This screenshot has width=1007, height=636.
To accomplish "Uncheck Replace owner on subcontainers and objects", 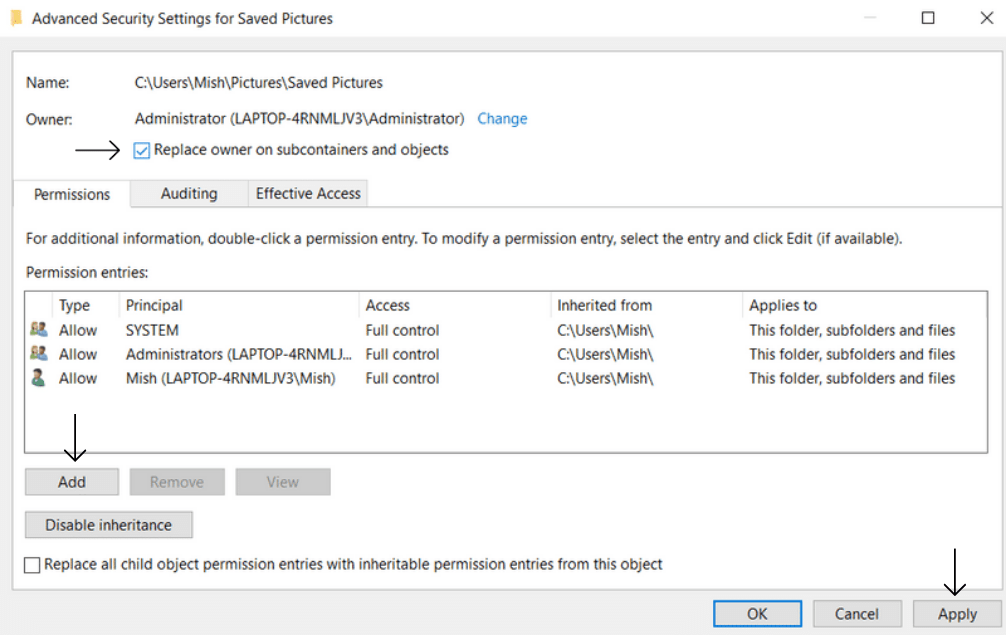I will pos(142,150).
